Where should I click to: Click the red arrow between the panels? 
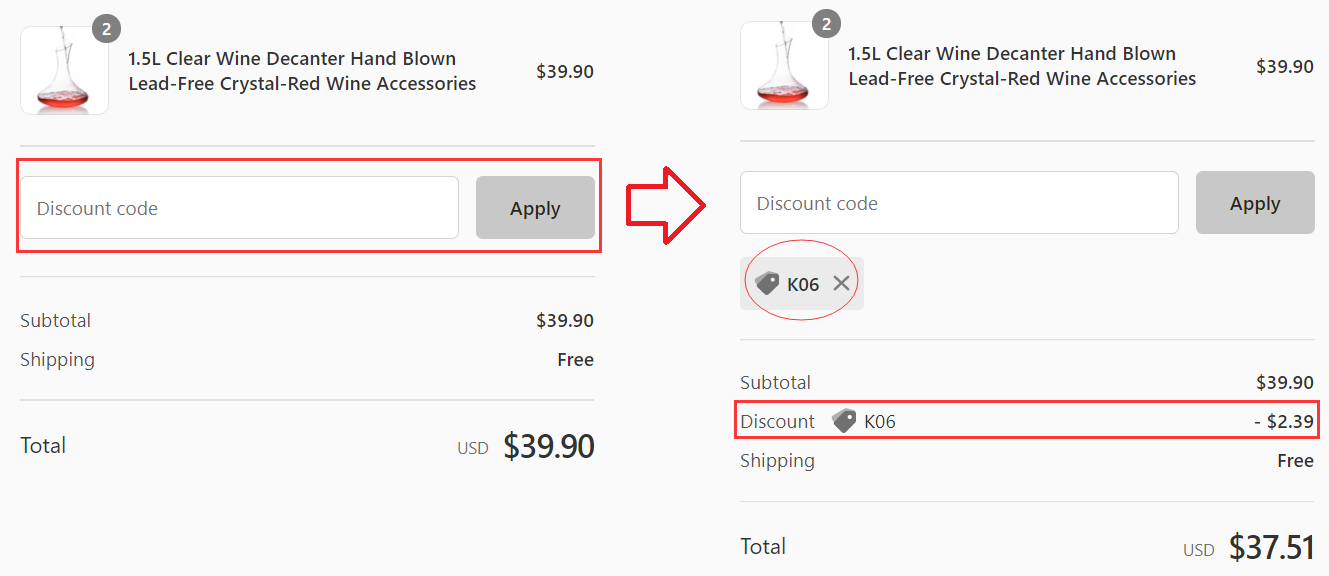(666, 205)
